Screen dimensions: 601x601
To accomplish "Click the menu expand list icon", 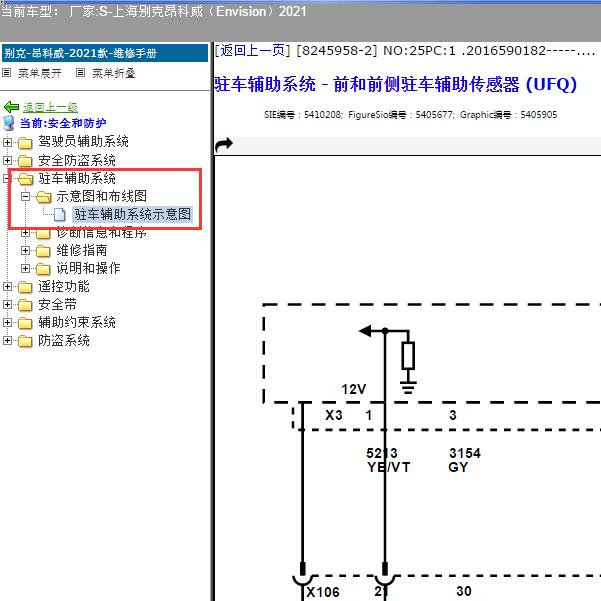I will click(7, 72).
